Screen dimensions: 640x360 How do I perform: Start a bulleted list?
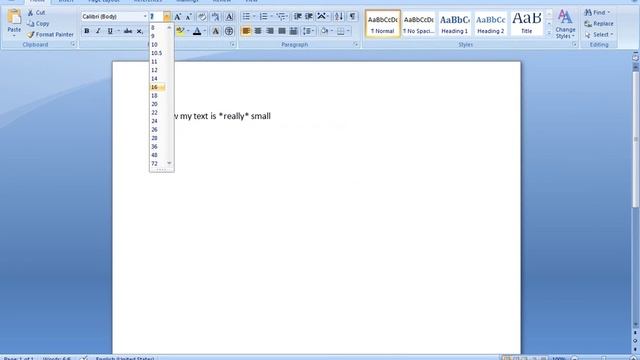[246, 17]
